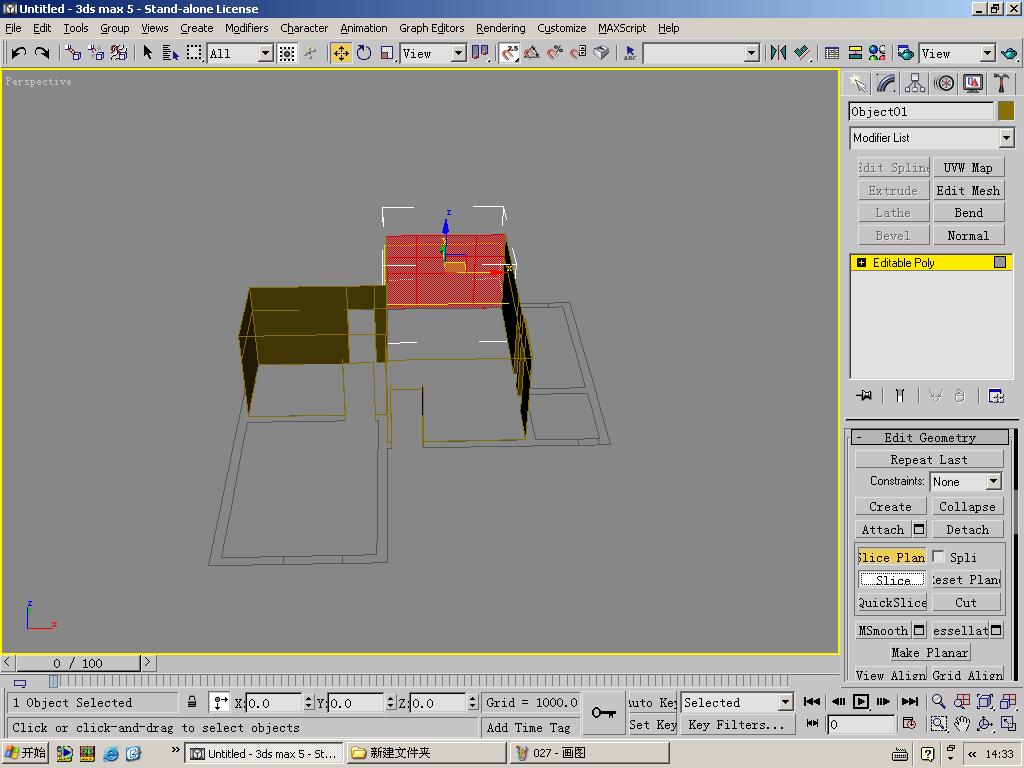The width and height of the screenshot is (1024, 768).
Task: Click Bind to Space Warp icon
Action: tap(119, 53)
